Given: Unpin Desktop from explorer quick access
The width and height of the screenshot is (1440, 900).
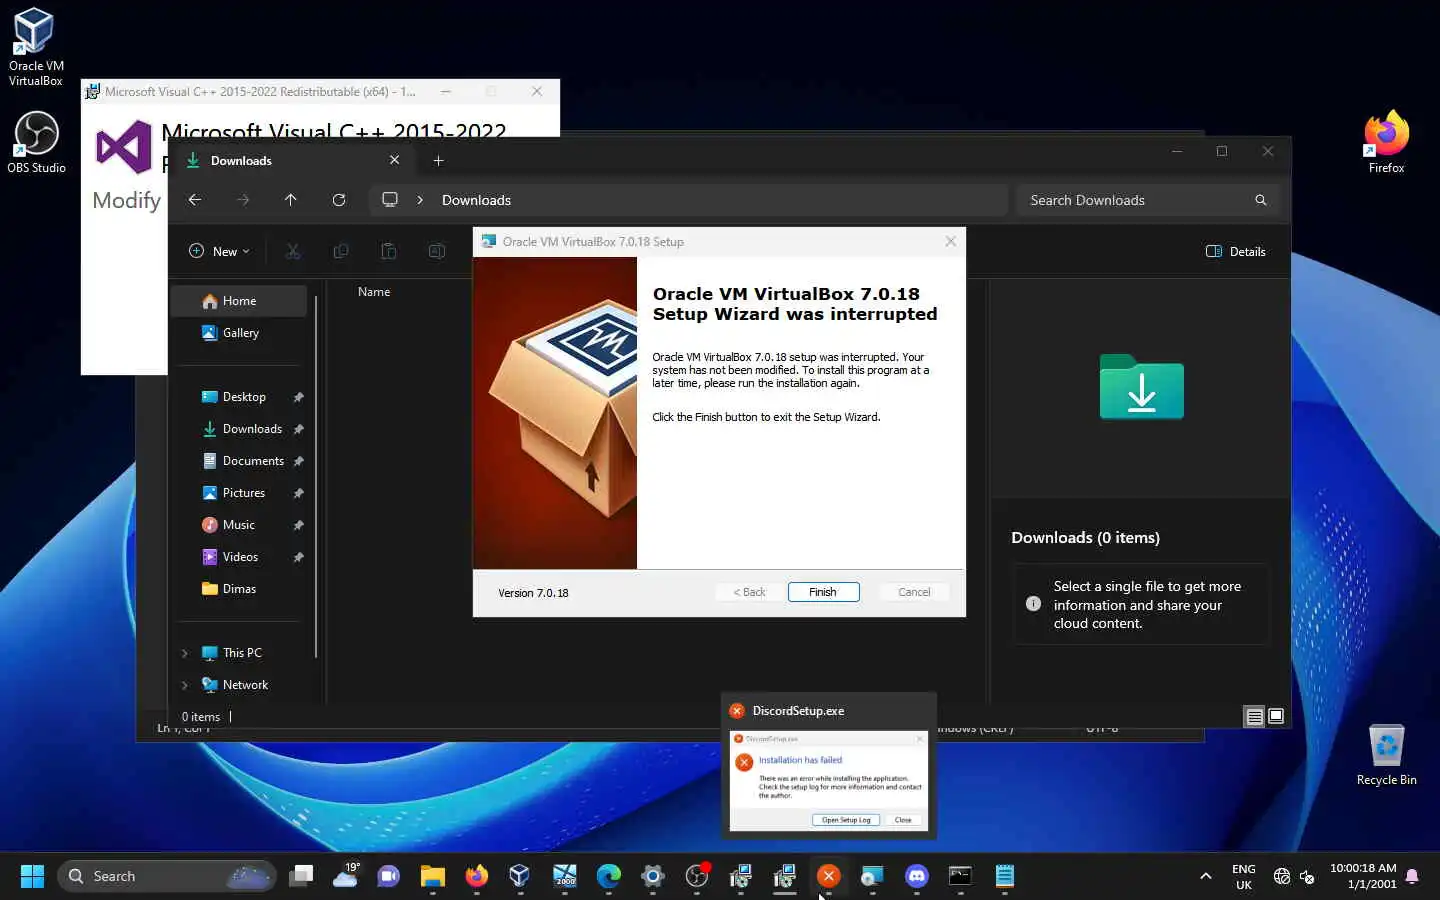Looking at the screenshot, I should 298,397.
